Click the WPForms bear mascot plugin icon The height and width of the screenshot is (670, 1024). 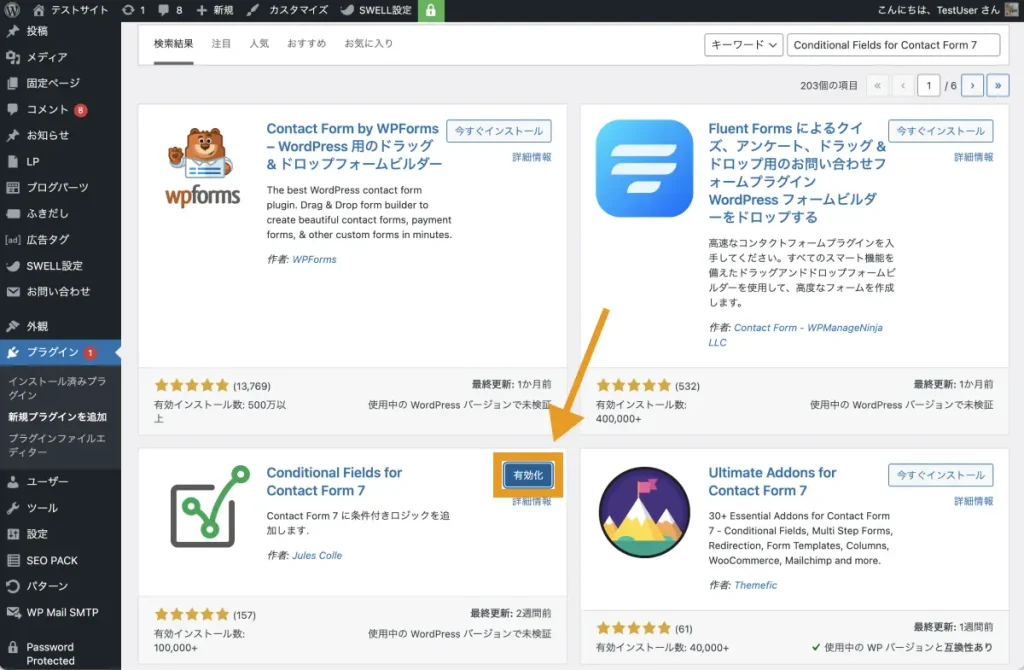pyautogui.click(x=203, y=167)
